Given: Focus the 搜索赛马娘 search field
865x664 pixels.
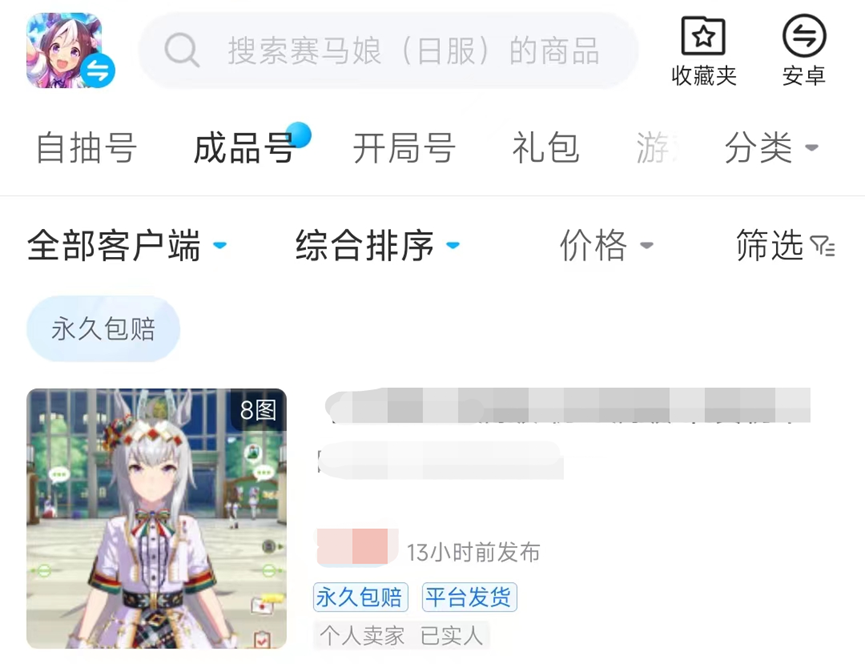Looking at the screenshot, I should click(388, 50).
